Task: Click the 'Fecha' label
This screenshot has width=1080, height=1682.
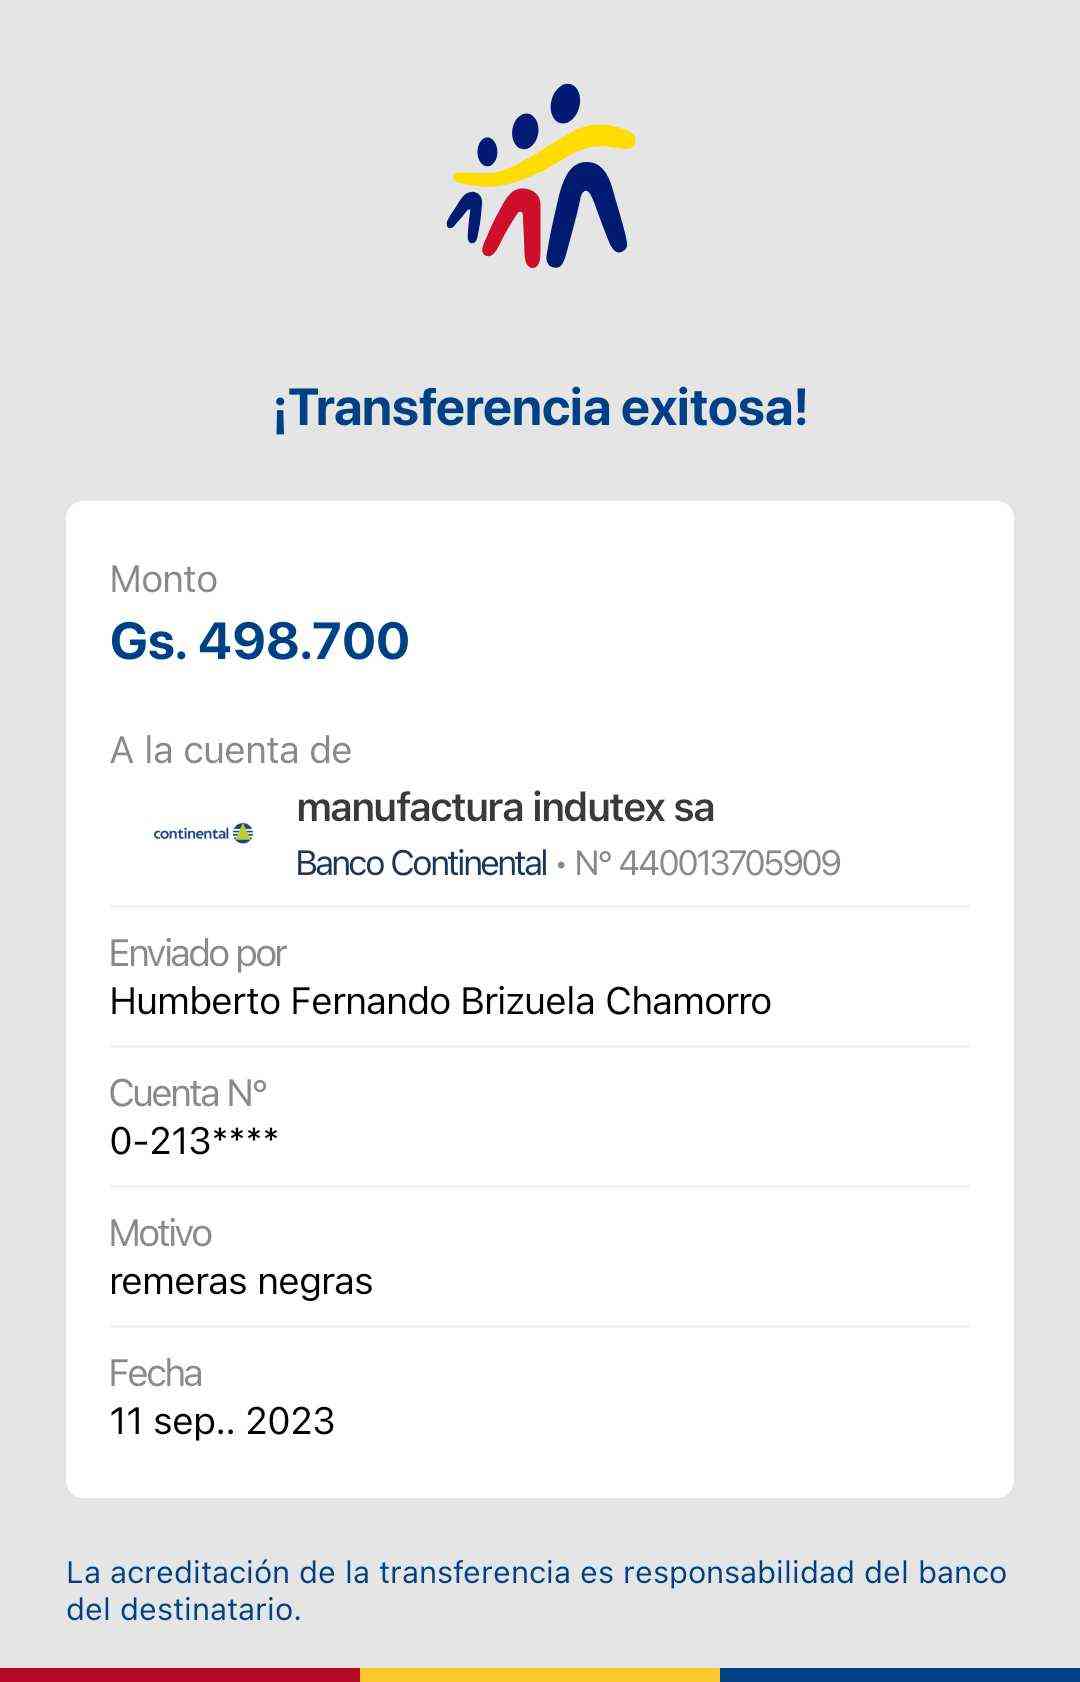Action: coord(155,1374)
